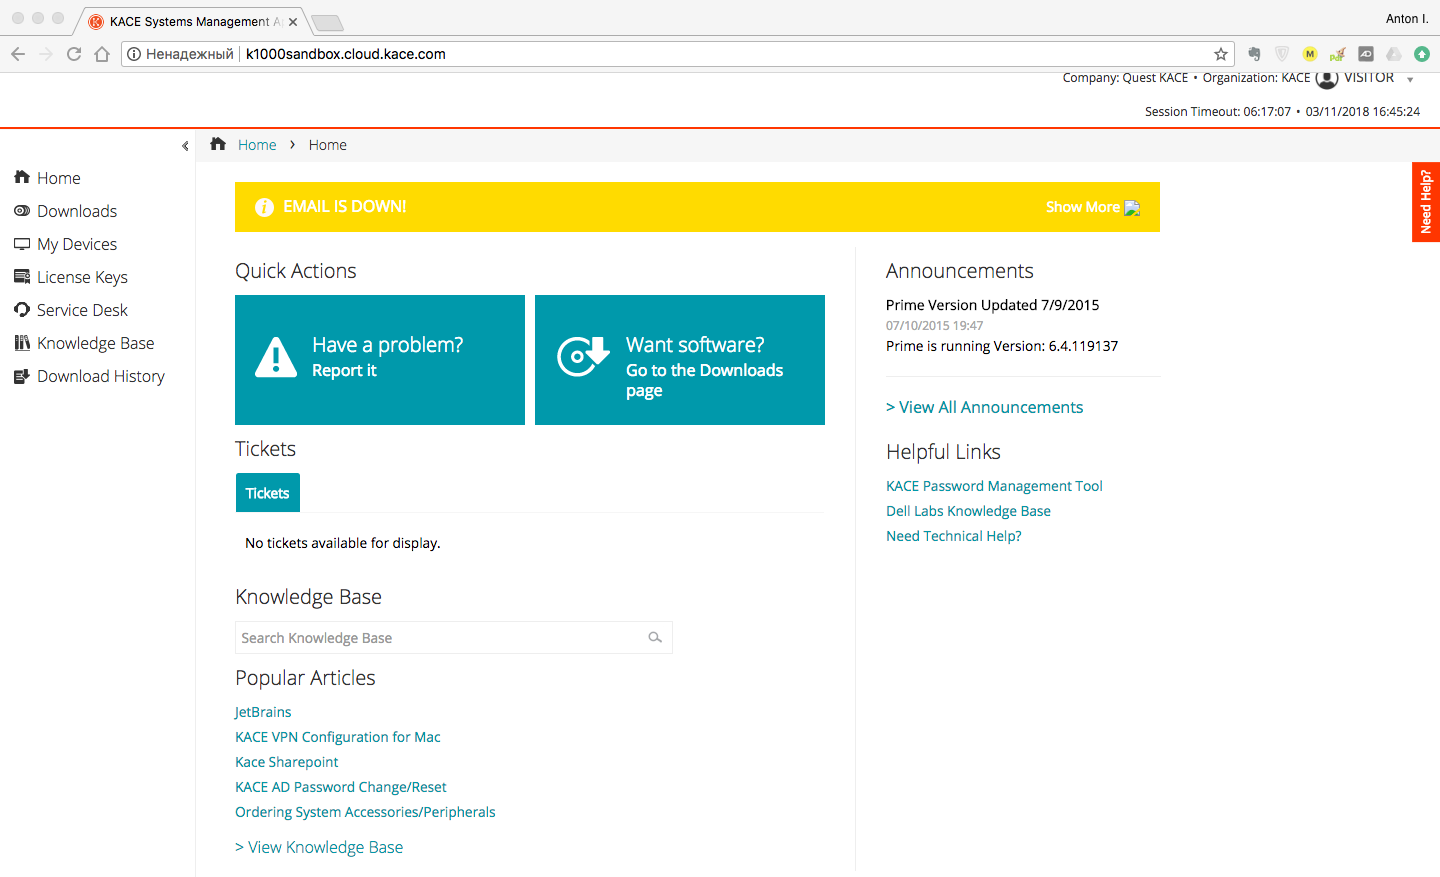Click the No tickets available for display text

pos(343,543)
